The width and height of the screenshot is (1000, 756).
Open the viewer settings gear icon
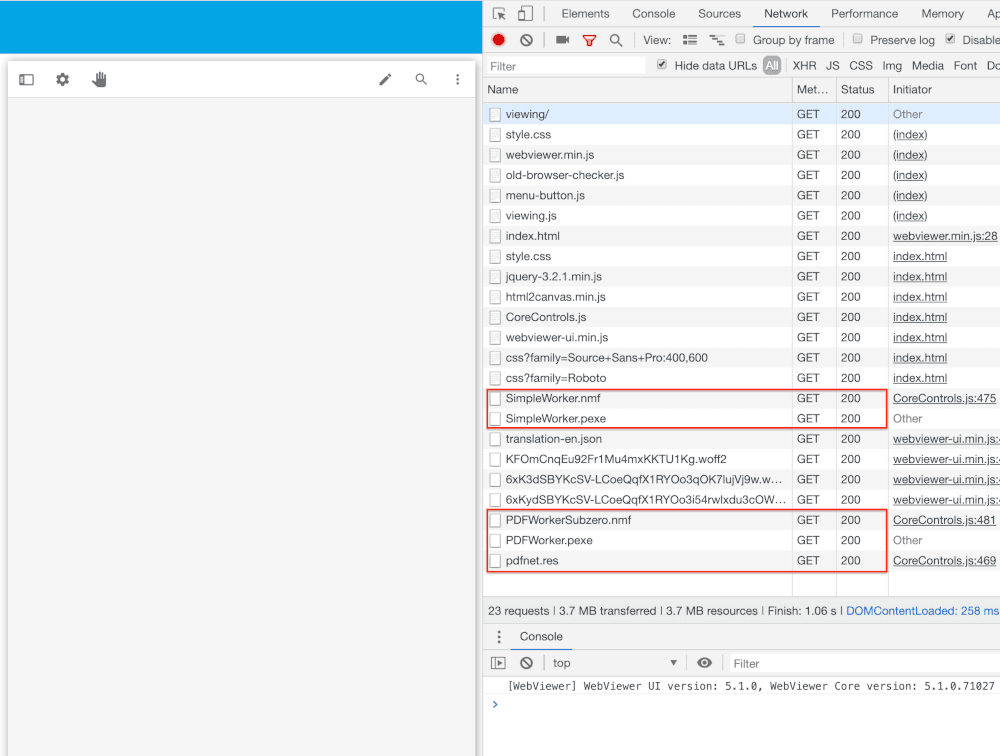63,80
